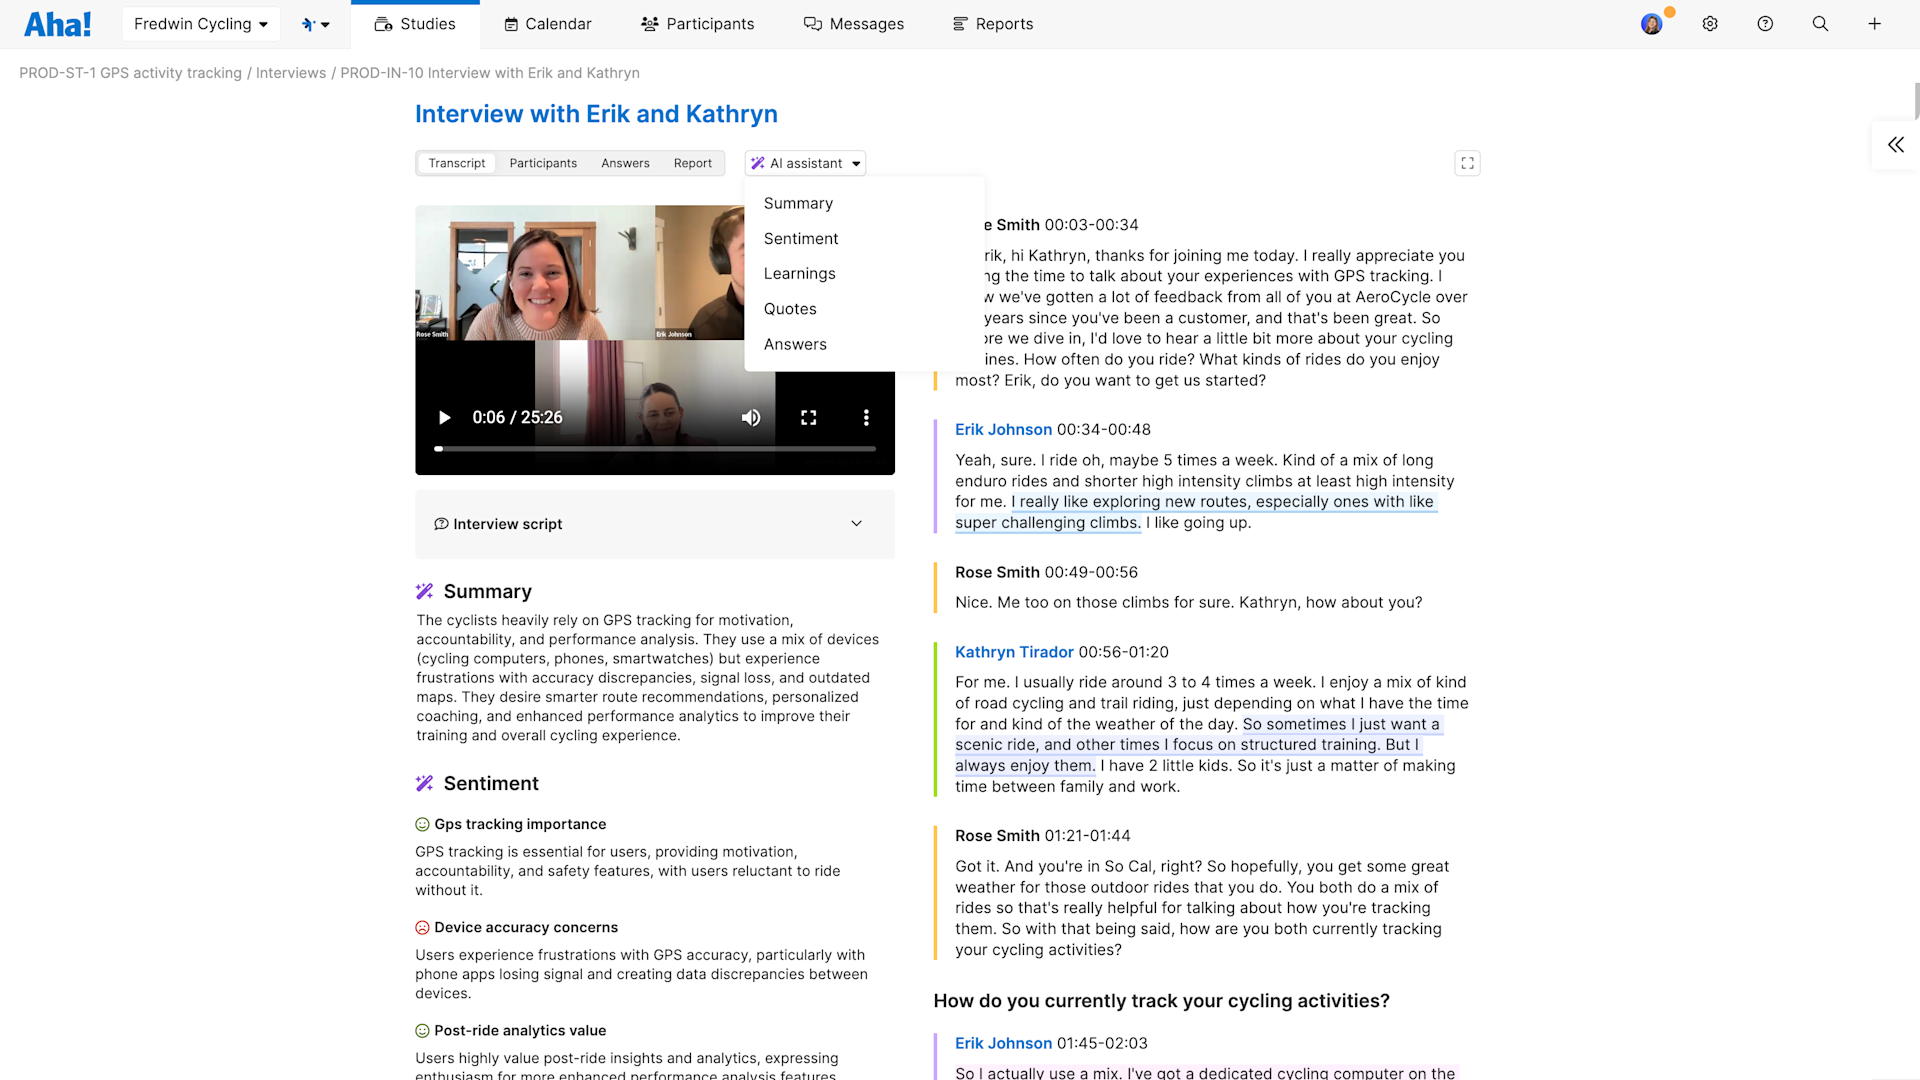
Task: Open Erik Johnson's participant profile
Action: pos(1003,429)
